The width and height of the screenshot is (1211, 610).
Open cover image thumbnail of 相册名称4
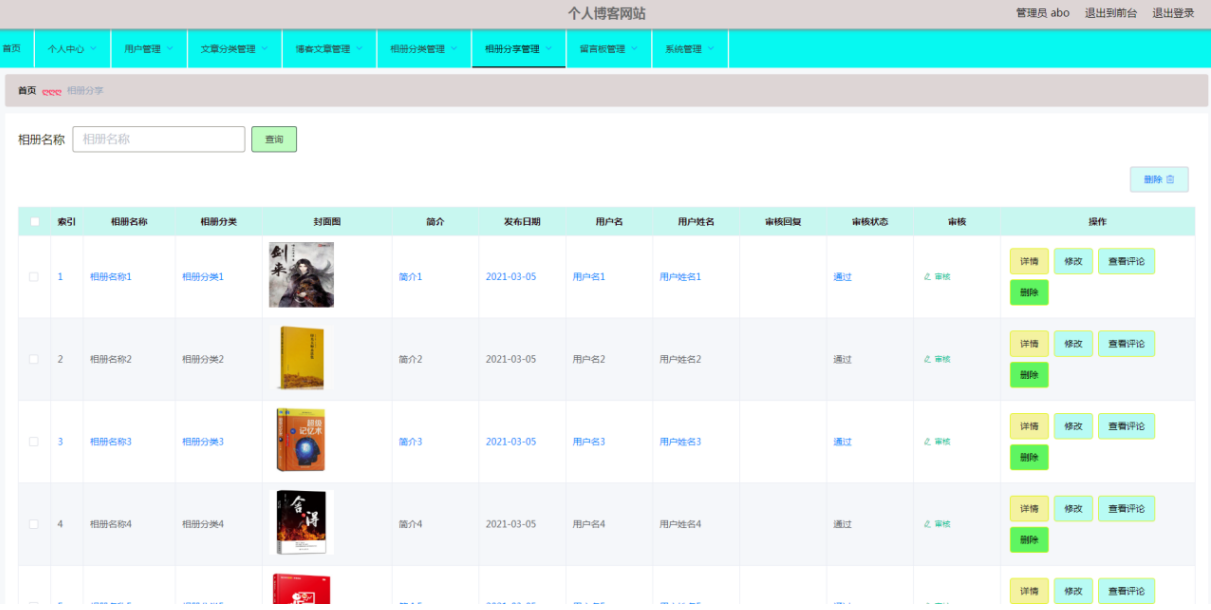click(301, 523)
